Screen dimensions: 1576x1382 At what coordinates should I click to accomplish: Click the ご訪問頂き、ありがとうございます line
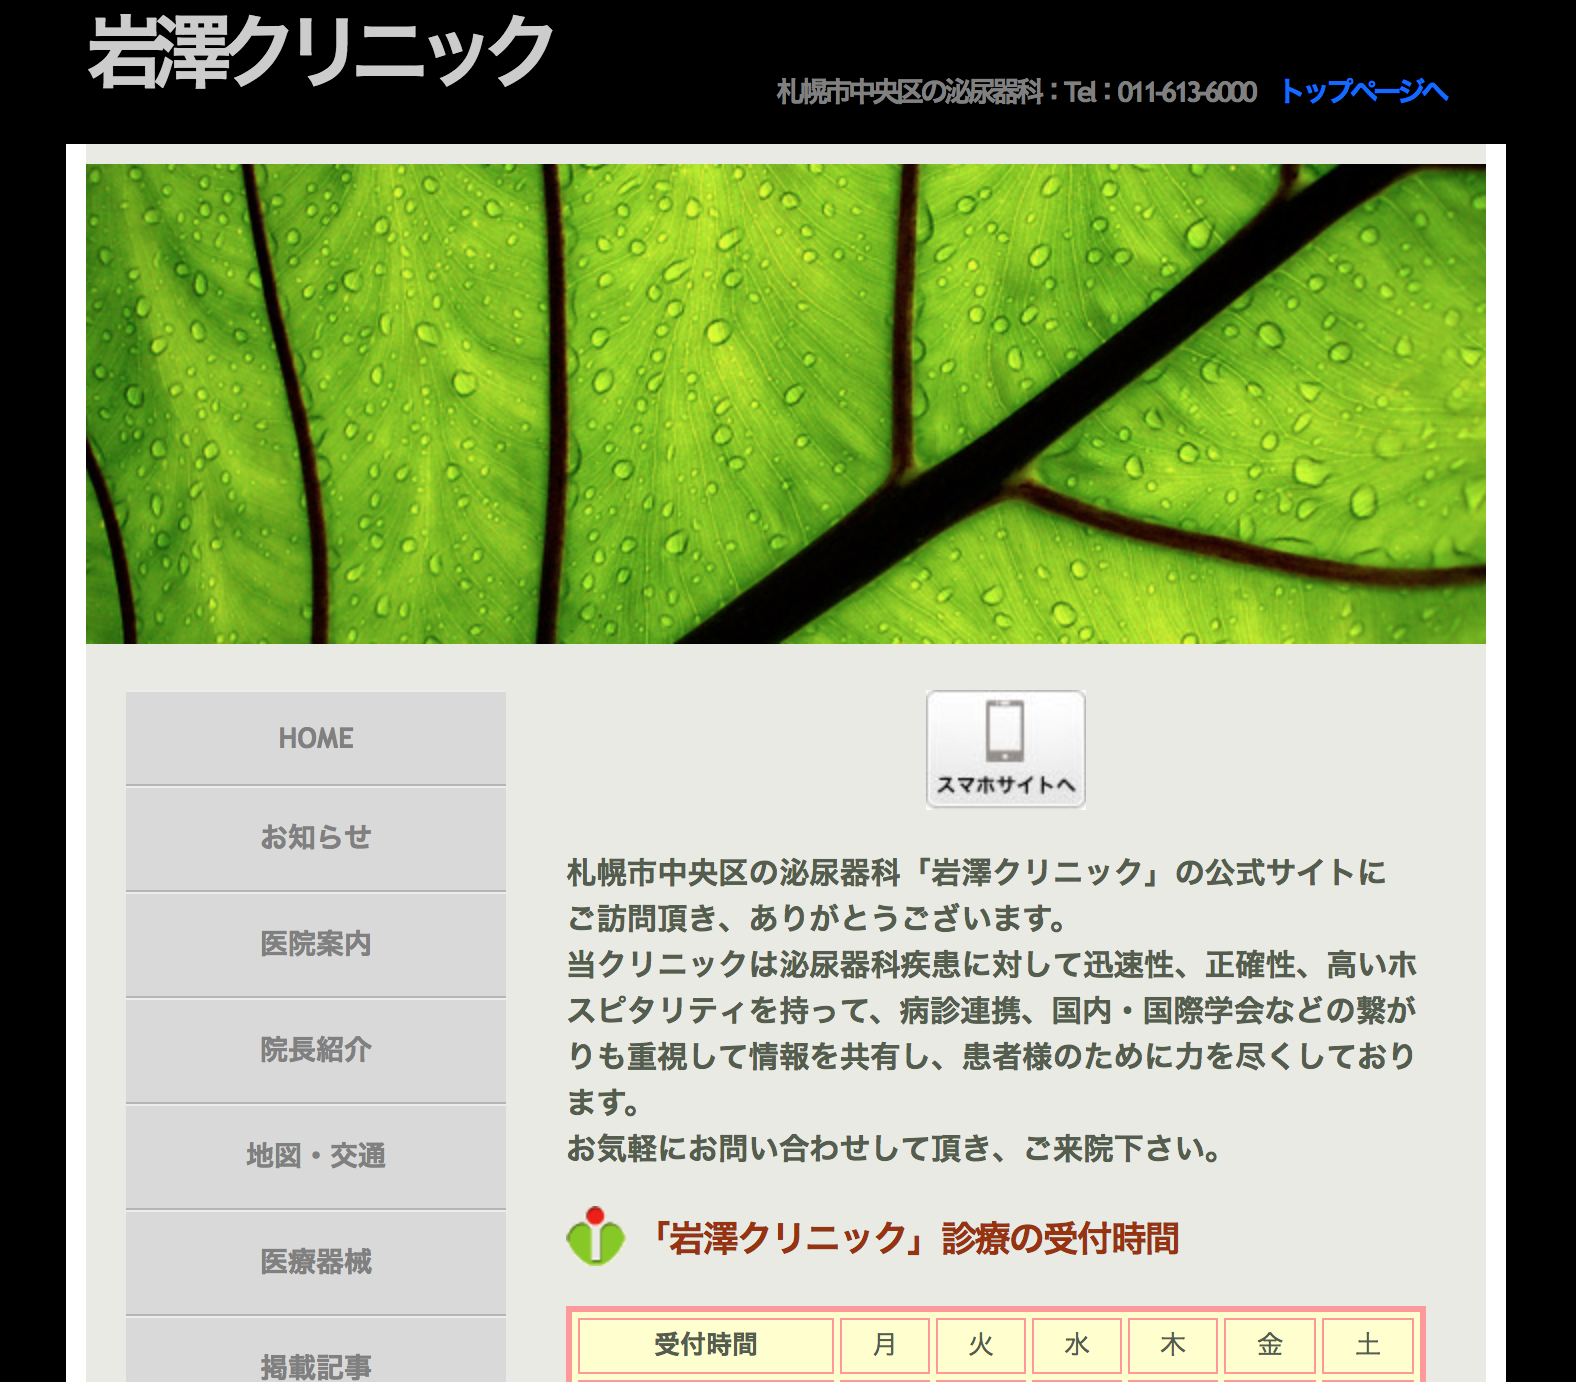coord(818,918)
